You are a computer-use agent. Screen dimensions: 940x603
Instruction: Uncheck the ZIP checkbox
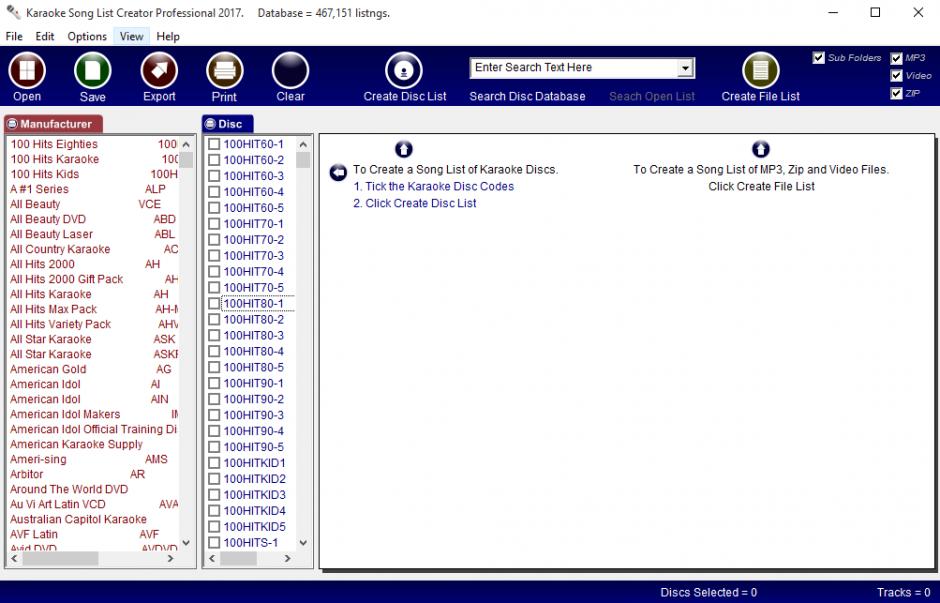[896, 94]
